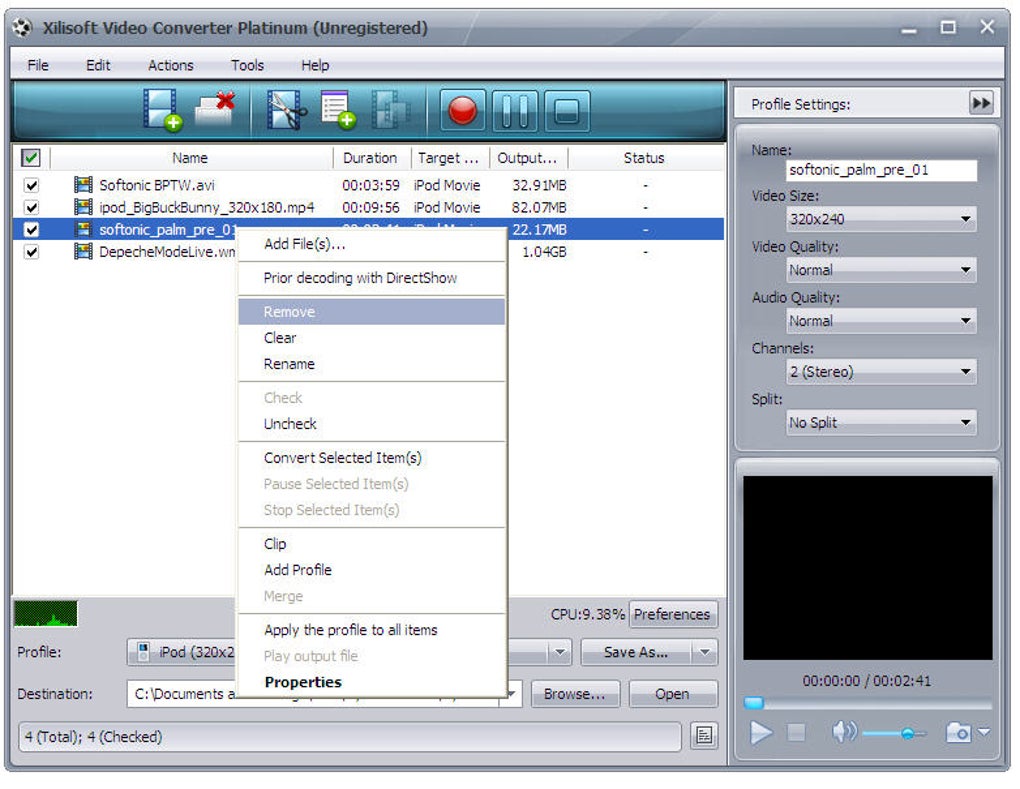Click the preview seek slider handle
This screenshot has width=1020, height=789.
pos(753,702)
